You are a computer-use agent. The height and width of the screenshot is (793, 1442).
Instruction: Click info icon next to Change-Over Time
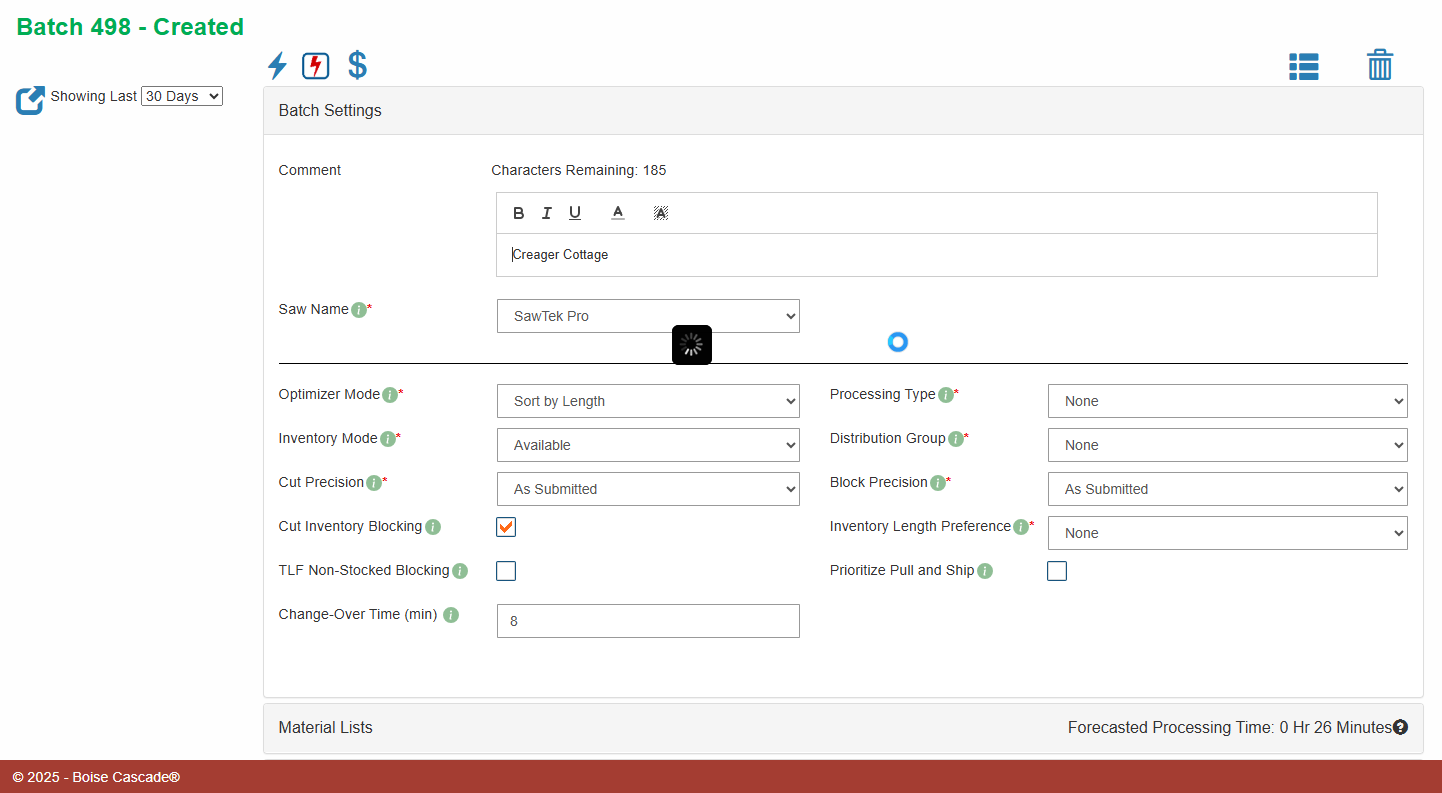[451, 615]
